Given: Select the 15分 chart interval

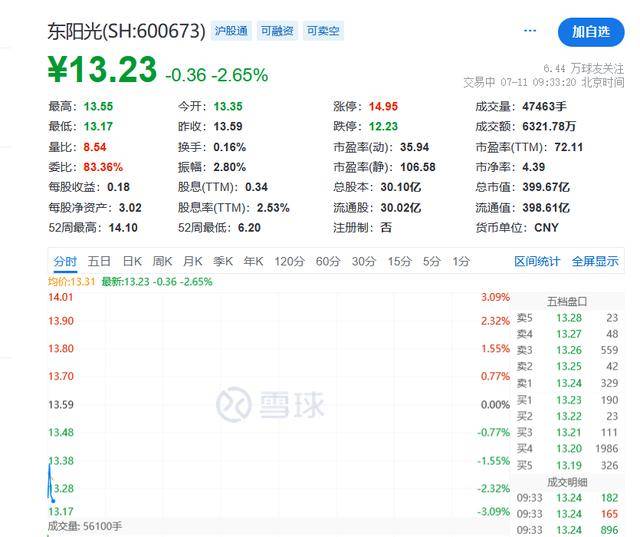Looking at the screenshot, I should [x=400, y=261].
